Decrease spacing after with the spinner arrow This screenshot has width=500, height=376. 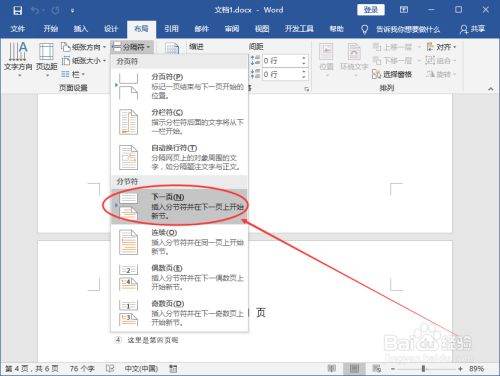coord(304,77)
